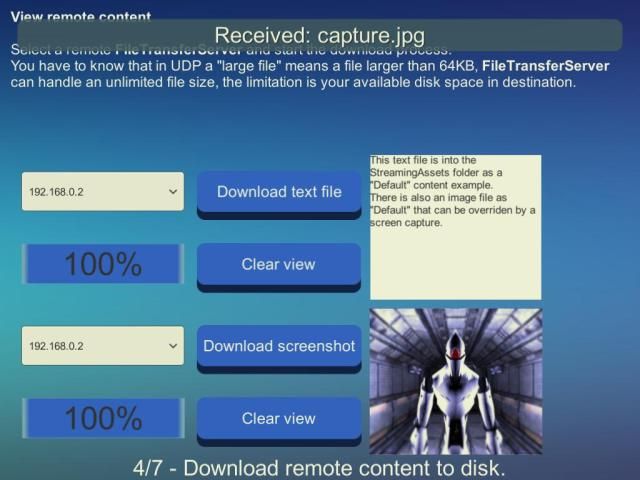The width and height of the screenshot is (640, 480).
Task: Click the 4/7 Download remote content caption
Action: pos(319,468)
